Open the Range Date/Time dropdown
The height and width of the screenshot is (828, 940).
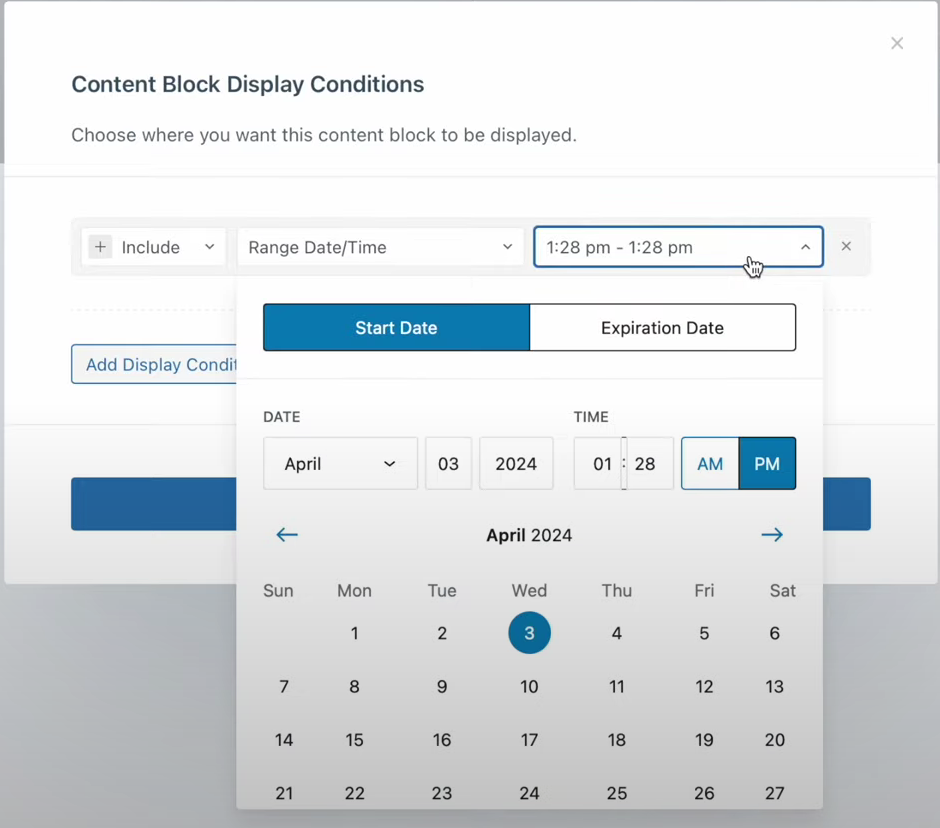tap(380, 247)
